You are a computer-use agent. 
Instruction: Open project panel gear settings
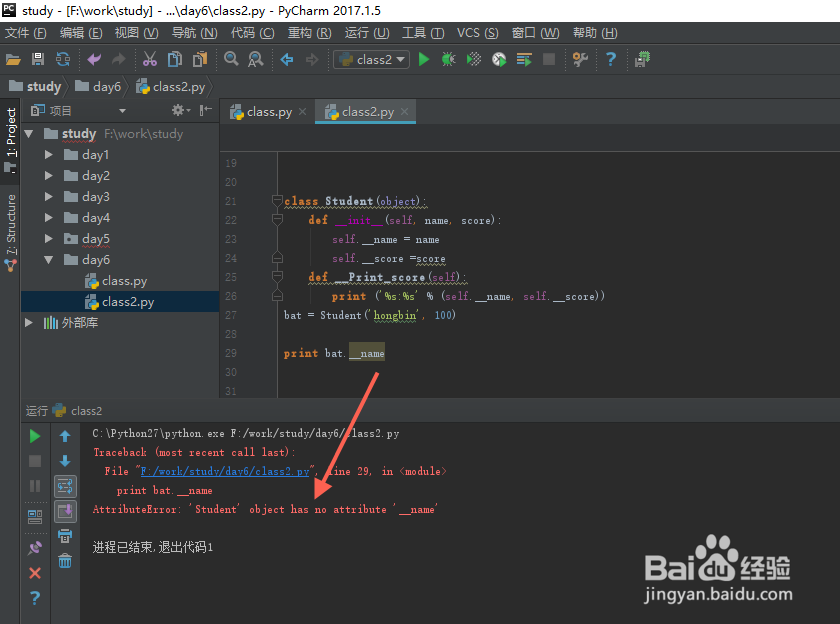point(181,110)
